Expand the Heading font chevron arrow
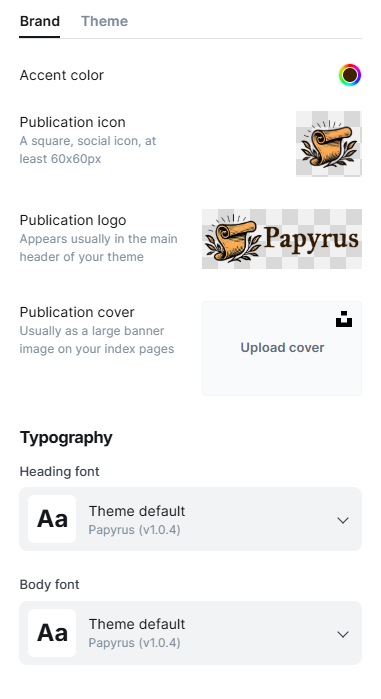381x699 pixels. 343,520
